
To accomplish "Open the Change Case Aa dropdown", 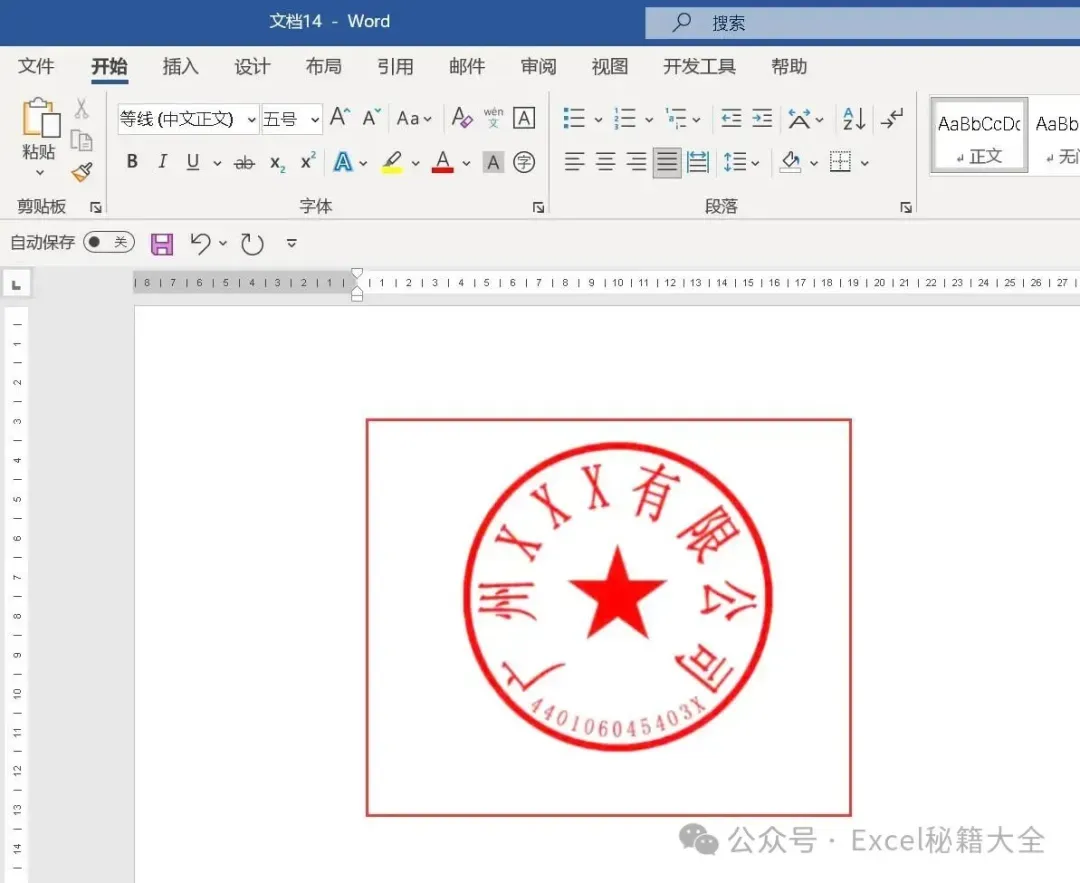I will pyautogui.click(x=415, y=118).
